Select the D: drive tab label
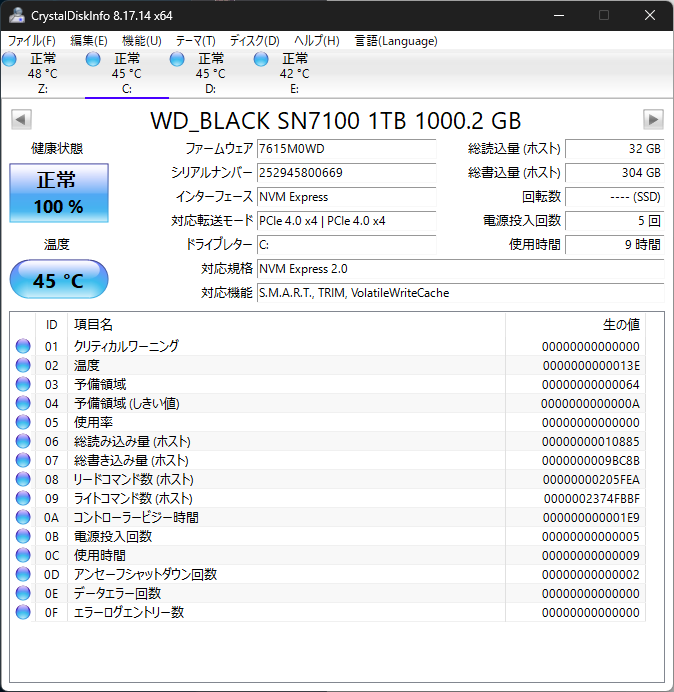674x692 pixels. tap(211, 89)
